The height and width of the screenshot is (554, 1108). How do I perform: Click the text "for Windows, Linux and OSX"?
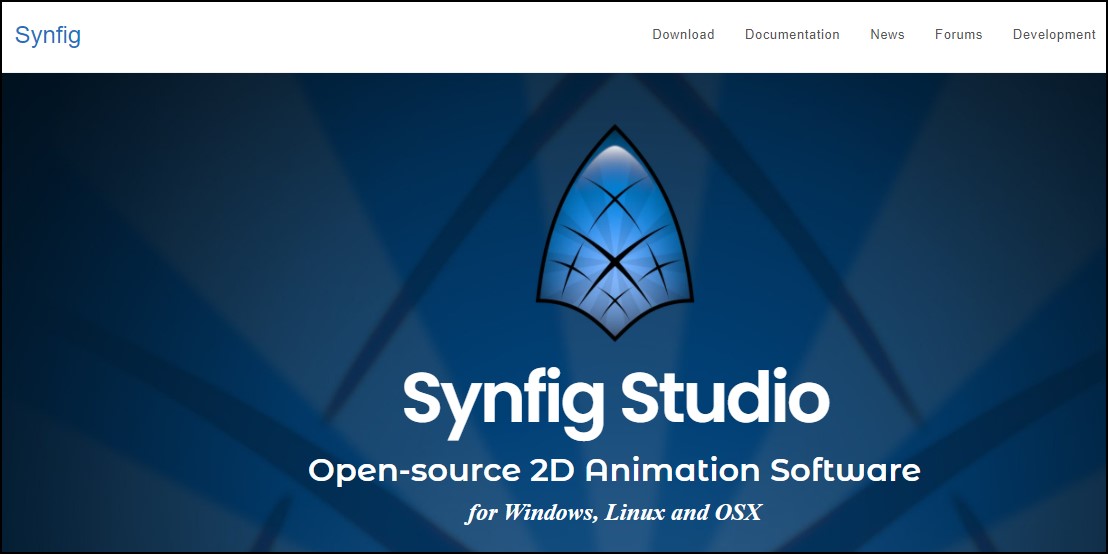(613, 512)
